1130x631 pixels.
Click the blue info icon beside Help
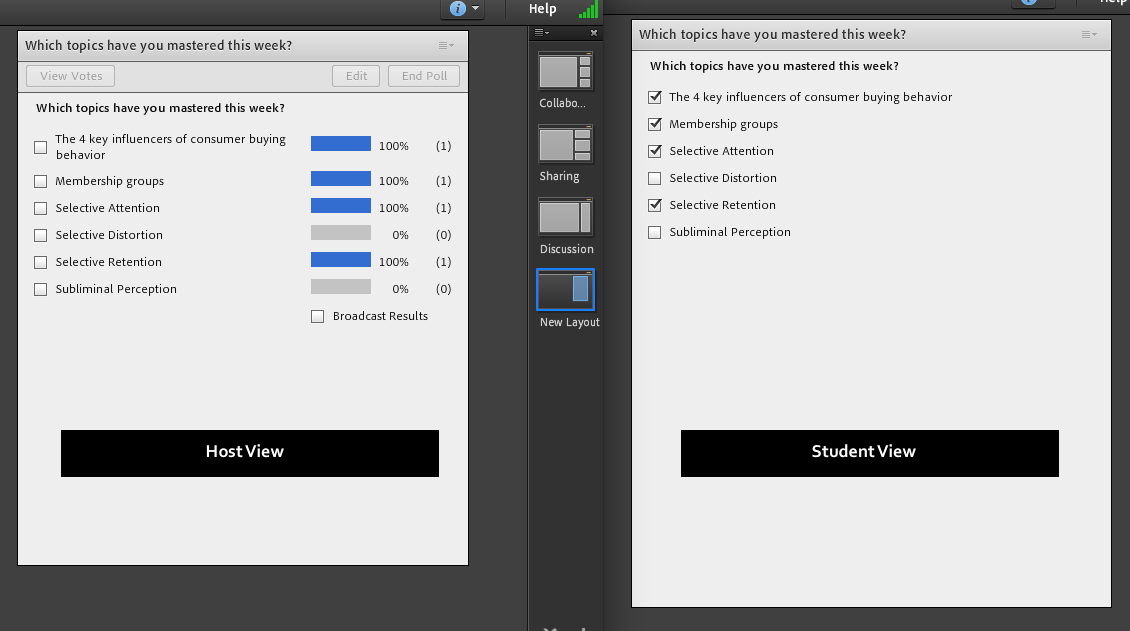458,9
